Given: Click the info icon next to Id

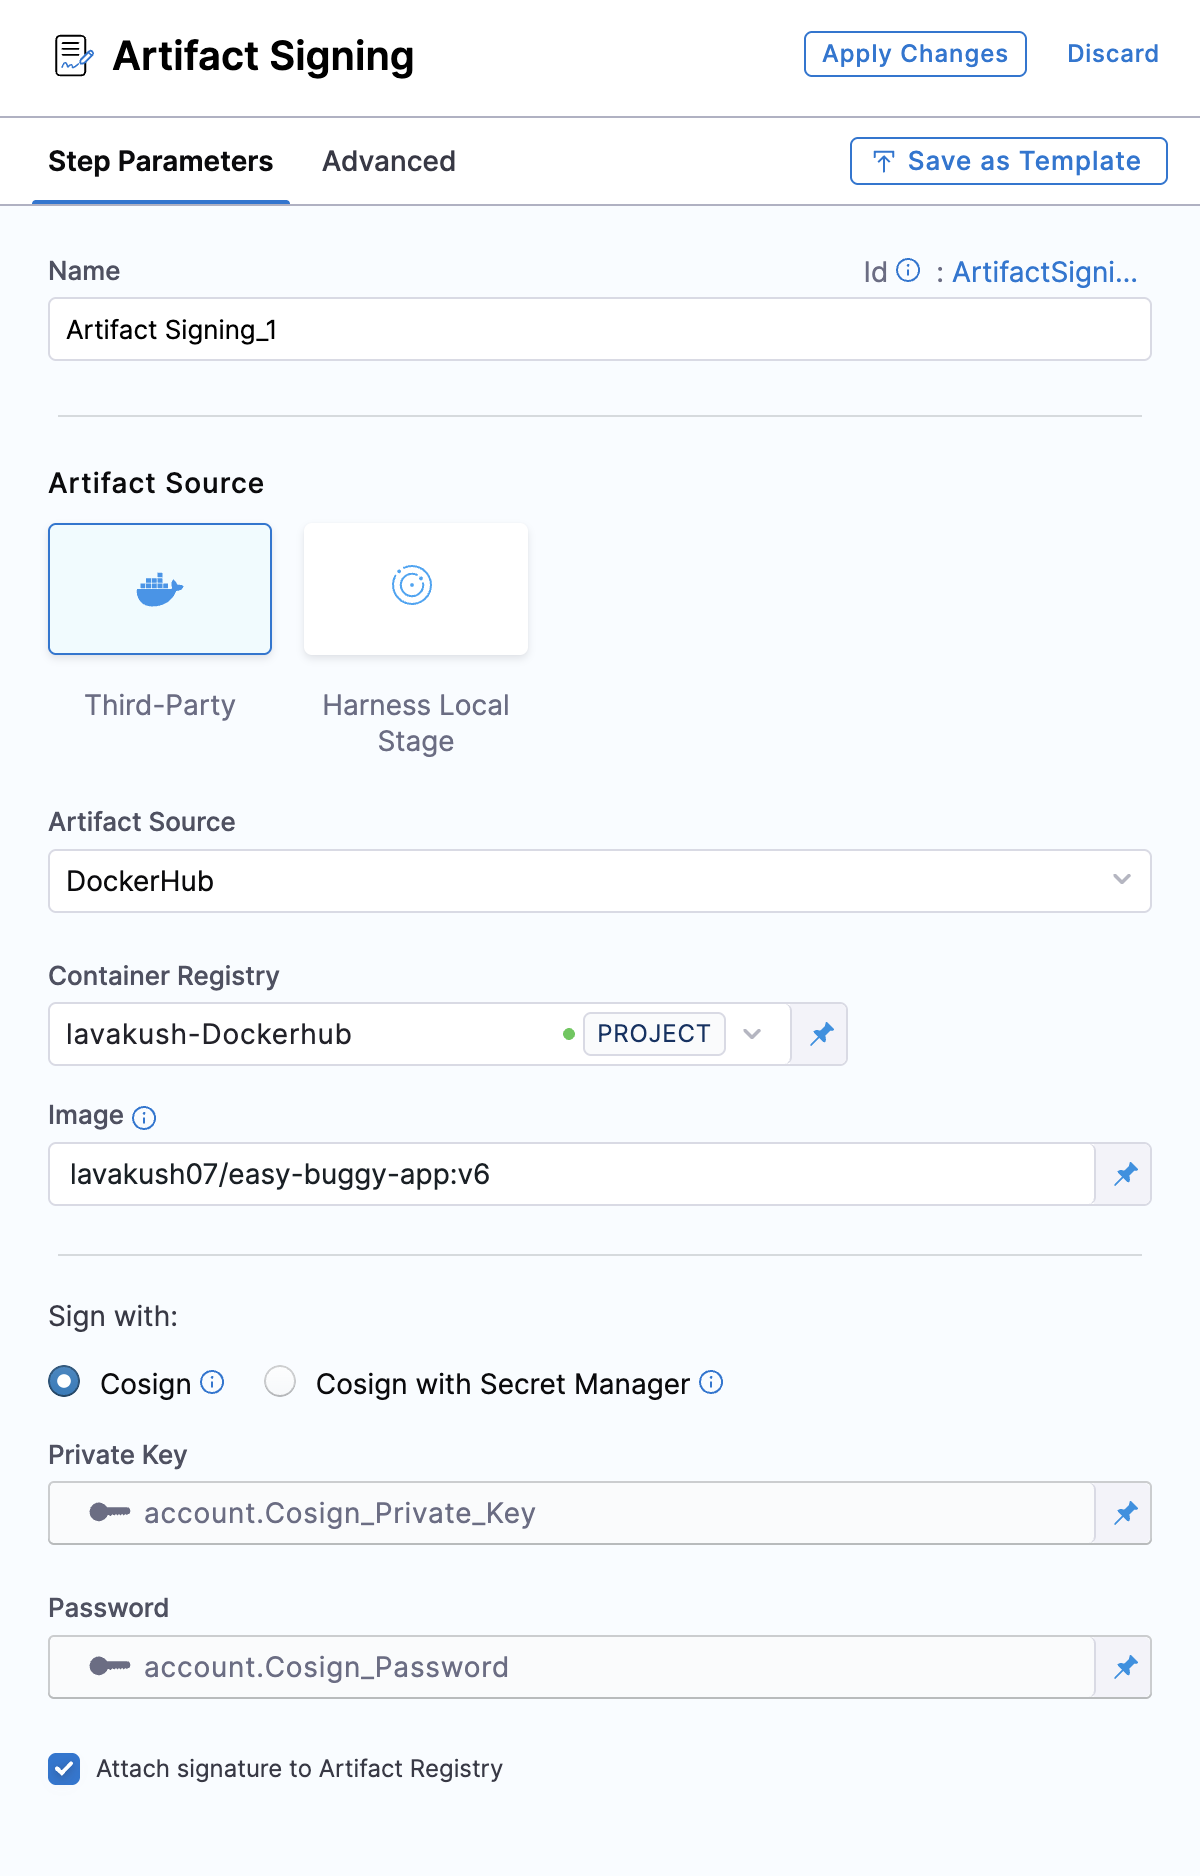Looking at the screenshot, I should tap(908, 271).
